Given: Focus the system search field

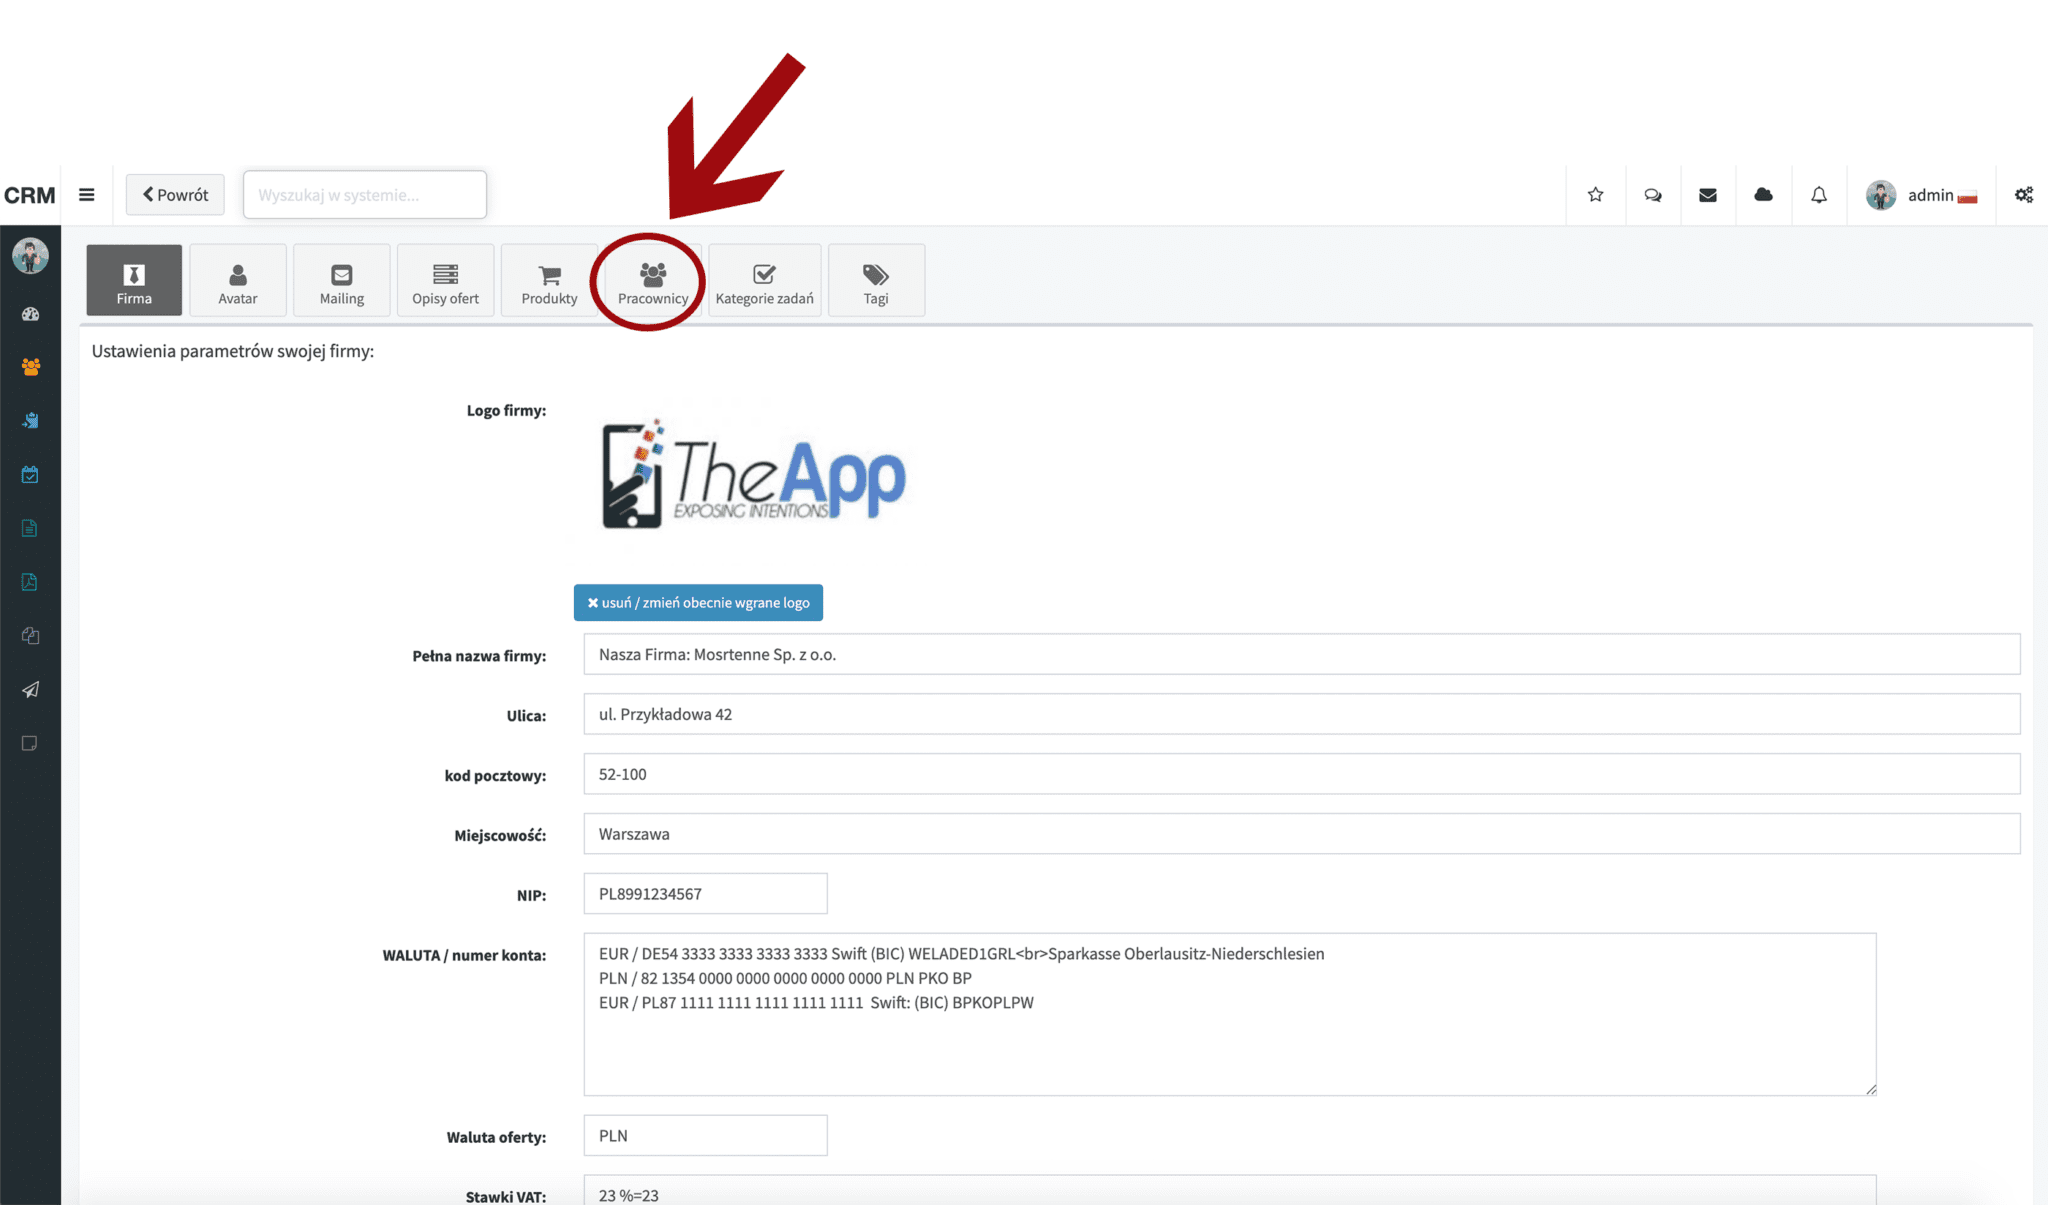Looking at the screenshot, I should (365, 195).
